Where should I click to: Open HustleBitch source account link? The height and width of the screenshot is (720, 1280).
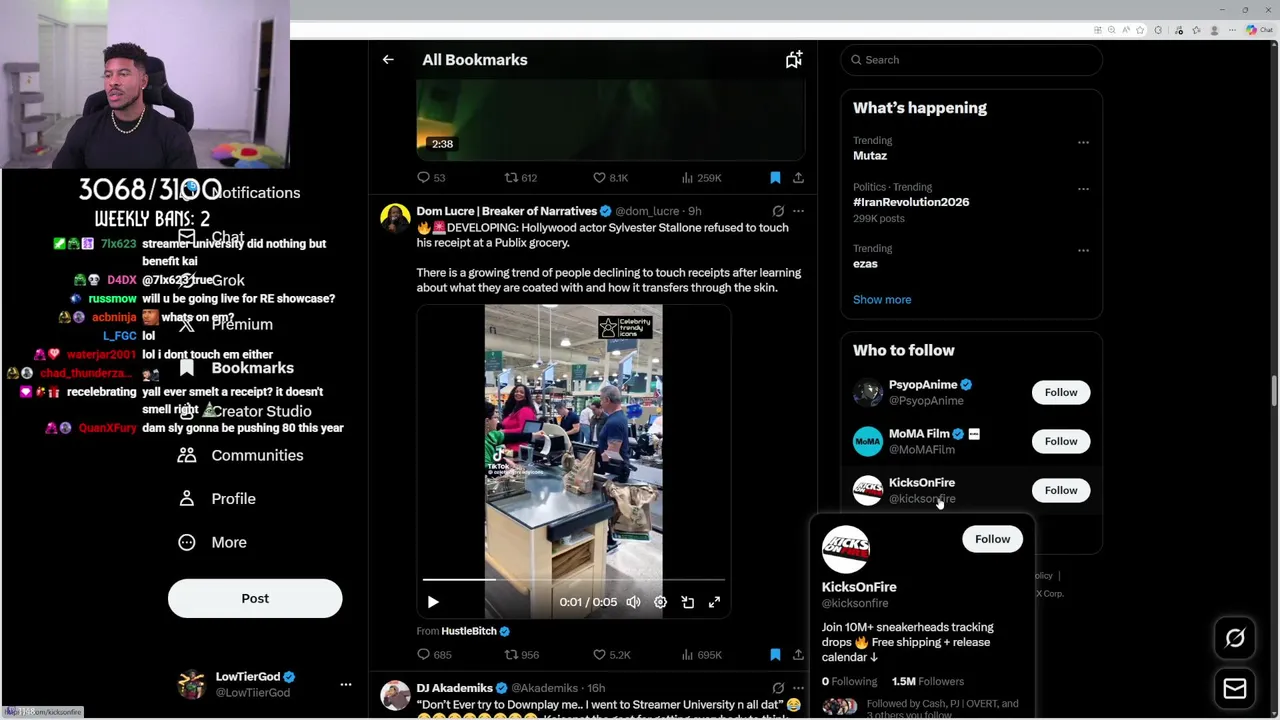[x=475, y=631]
